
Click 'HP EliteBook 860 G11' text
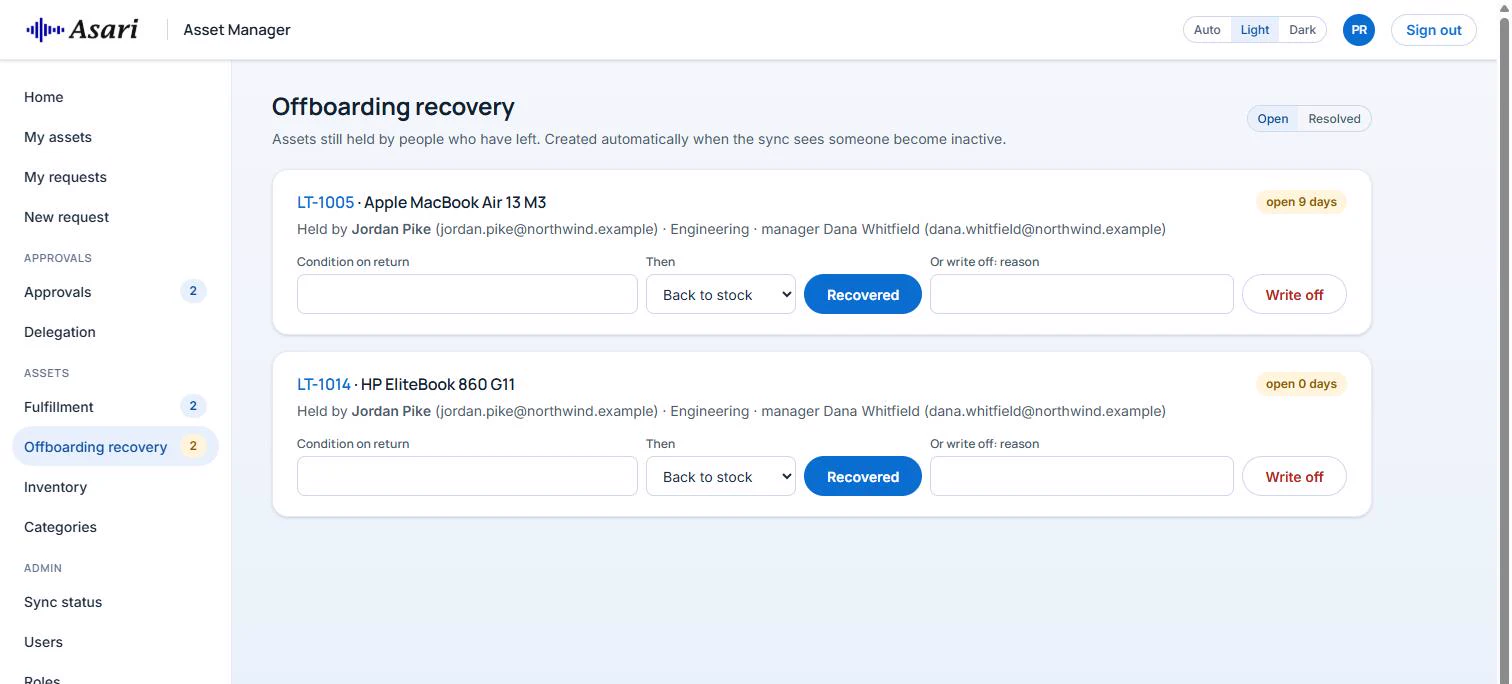438,384
